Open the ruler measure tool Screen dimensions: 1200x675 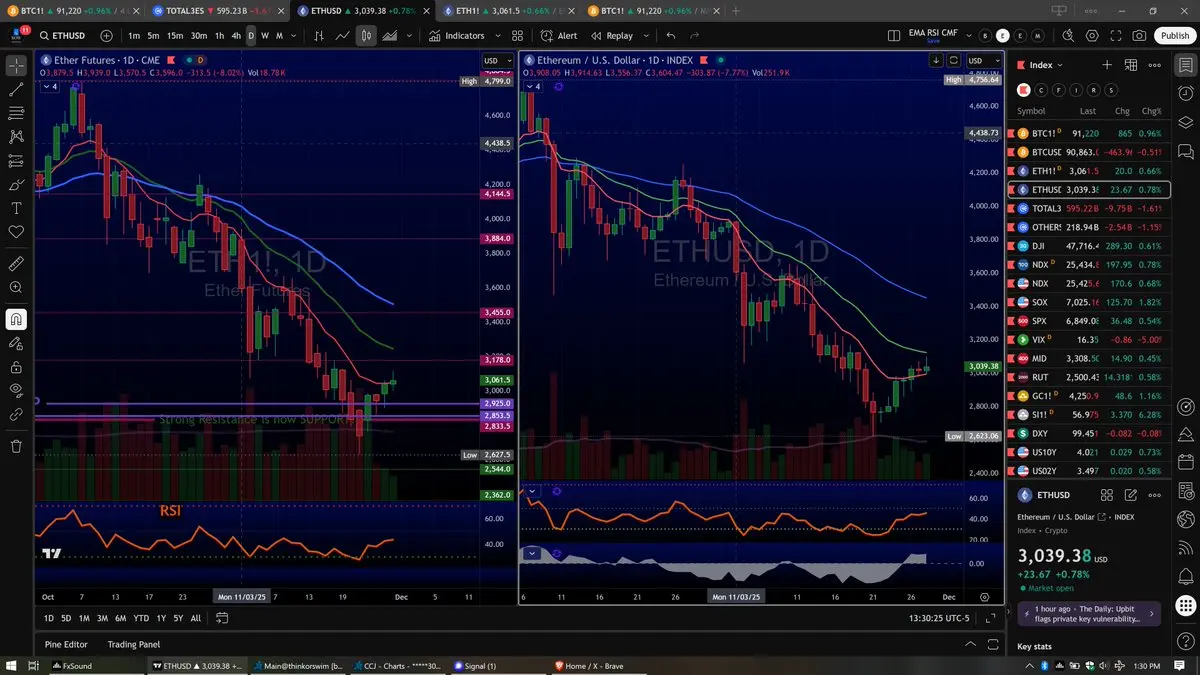point(16,264)
